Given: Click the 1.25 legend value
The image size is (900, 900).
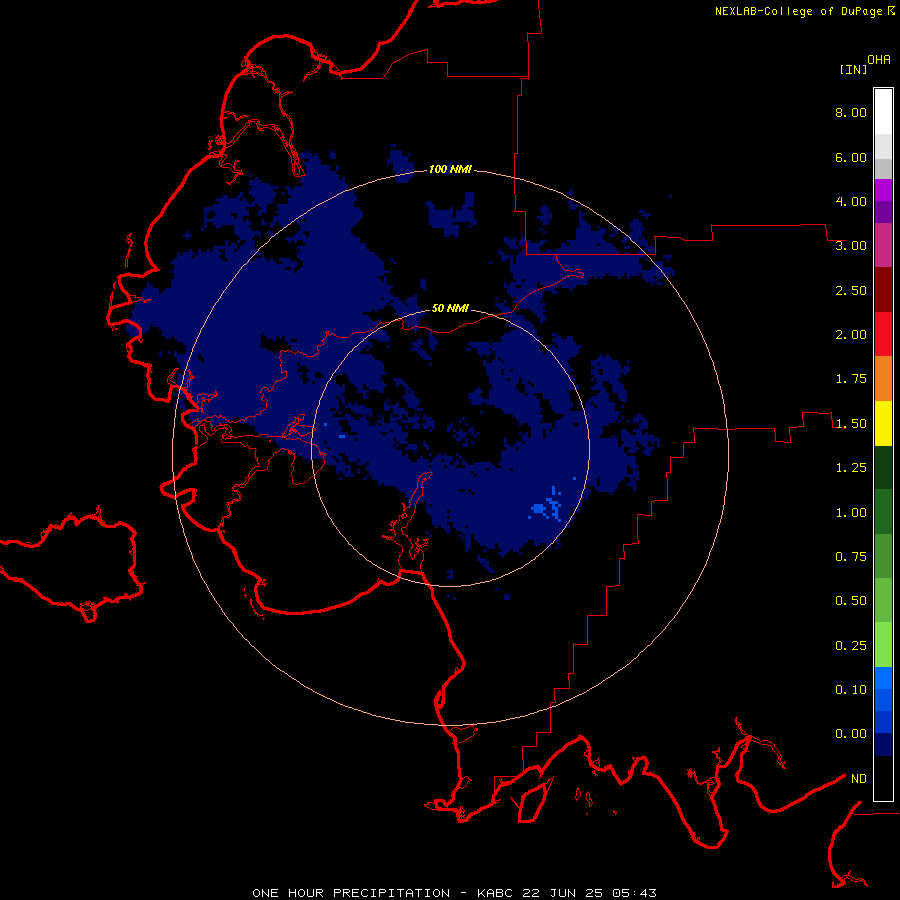Looking at the screenshot, I should [851, 468].
